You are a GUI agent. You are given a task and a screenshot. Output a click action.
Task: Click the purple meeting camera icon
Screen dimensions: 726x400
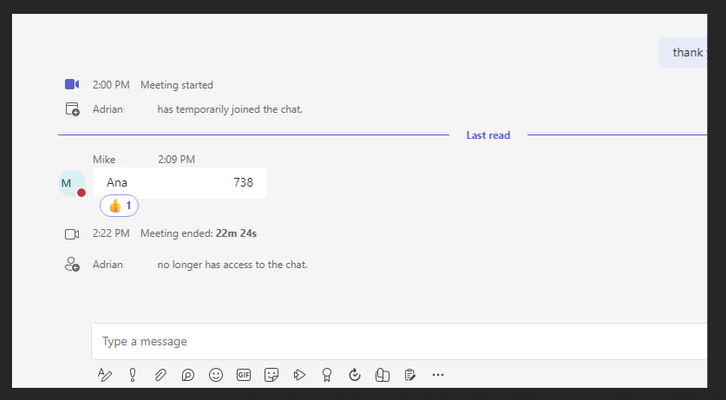pyautogui.click(x=72, y=84)
